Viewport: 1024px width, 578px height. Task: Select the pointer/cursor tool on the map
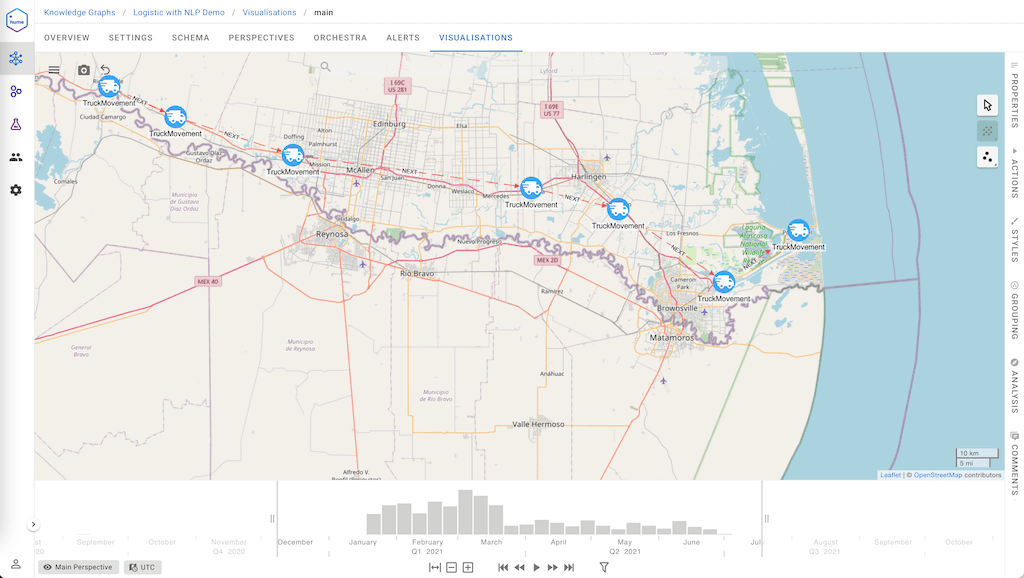pyautogui.click(x=987, y=104)
